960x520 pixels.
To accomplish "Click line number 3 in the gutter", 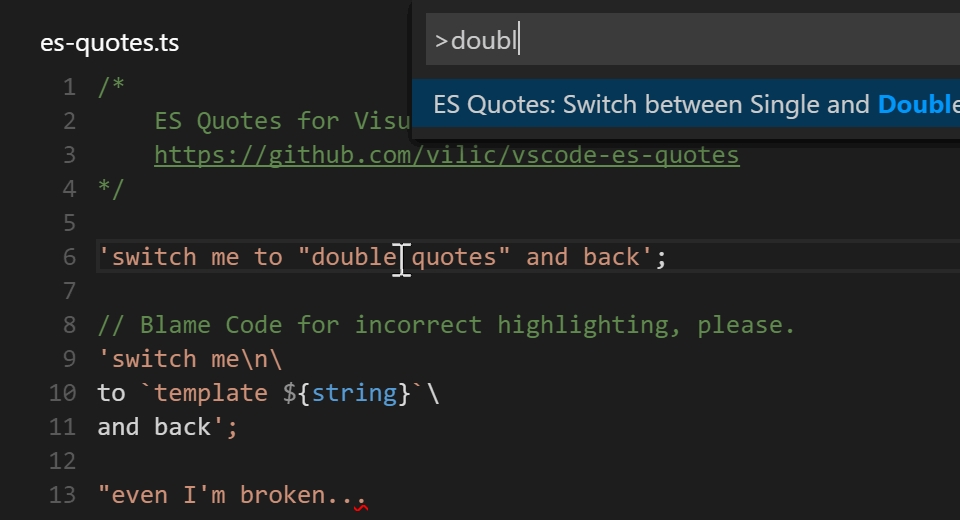I will click(x=68, y=155).
